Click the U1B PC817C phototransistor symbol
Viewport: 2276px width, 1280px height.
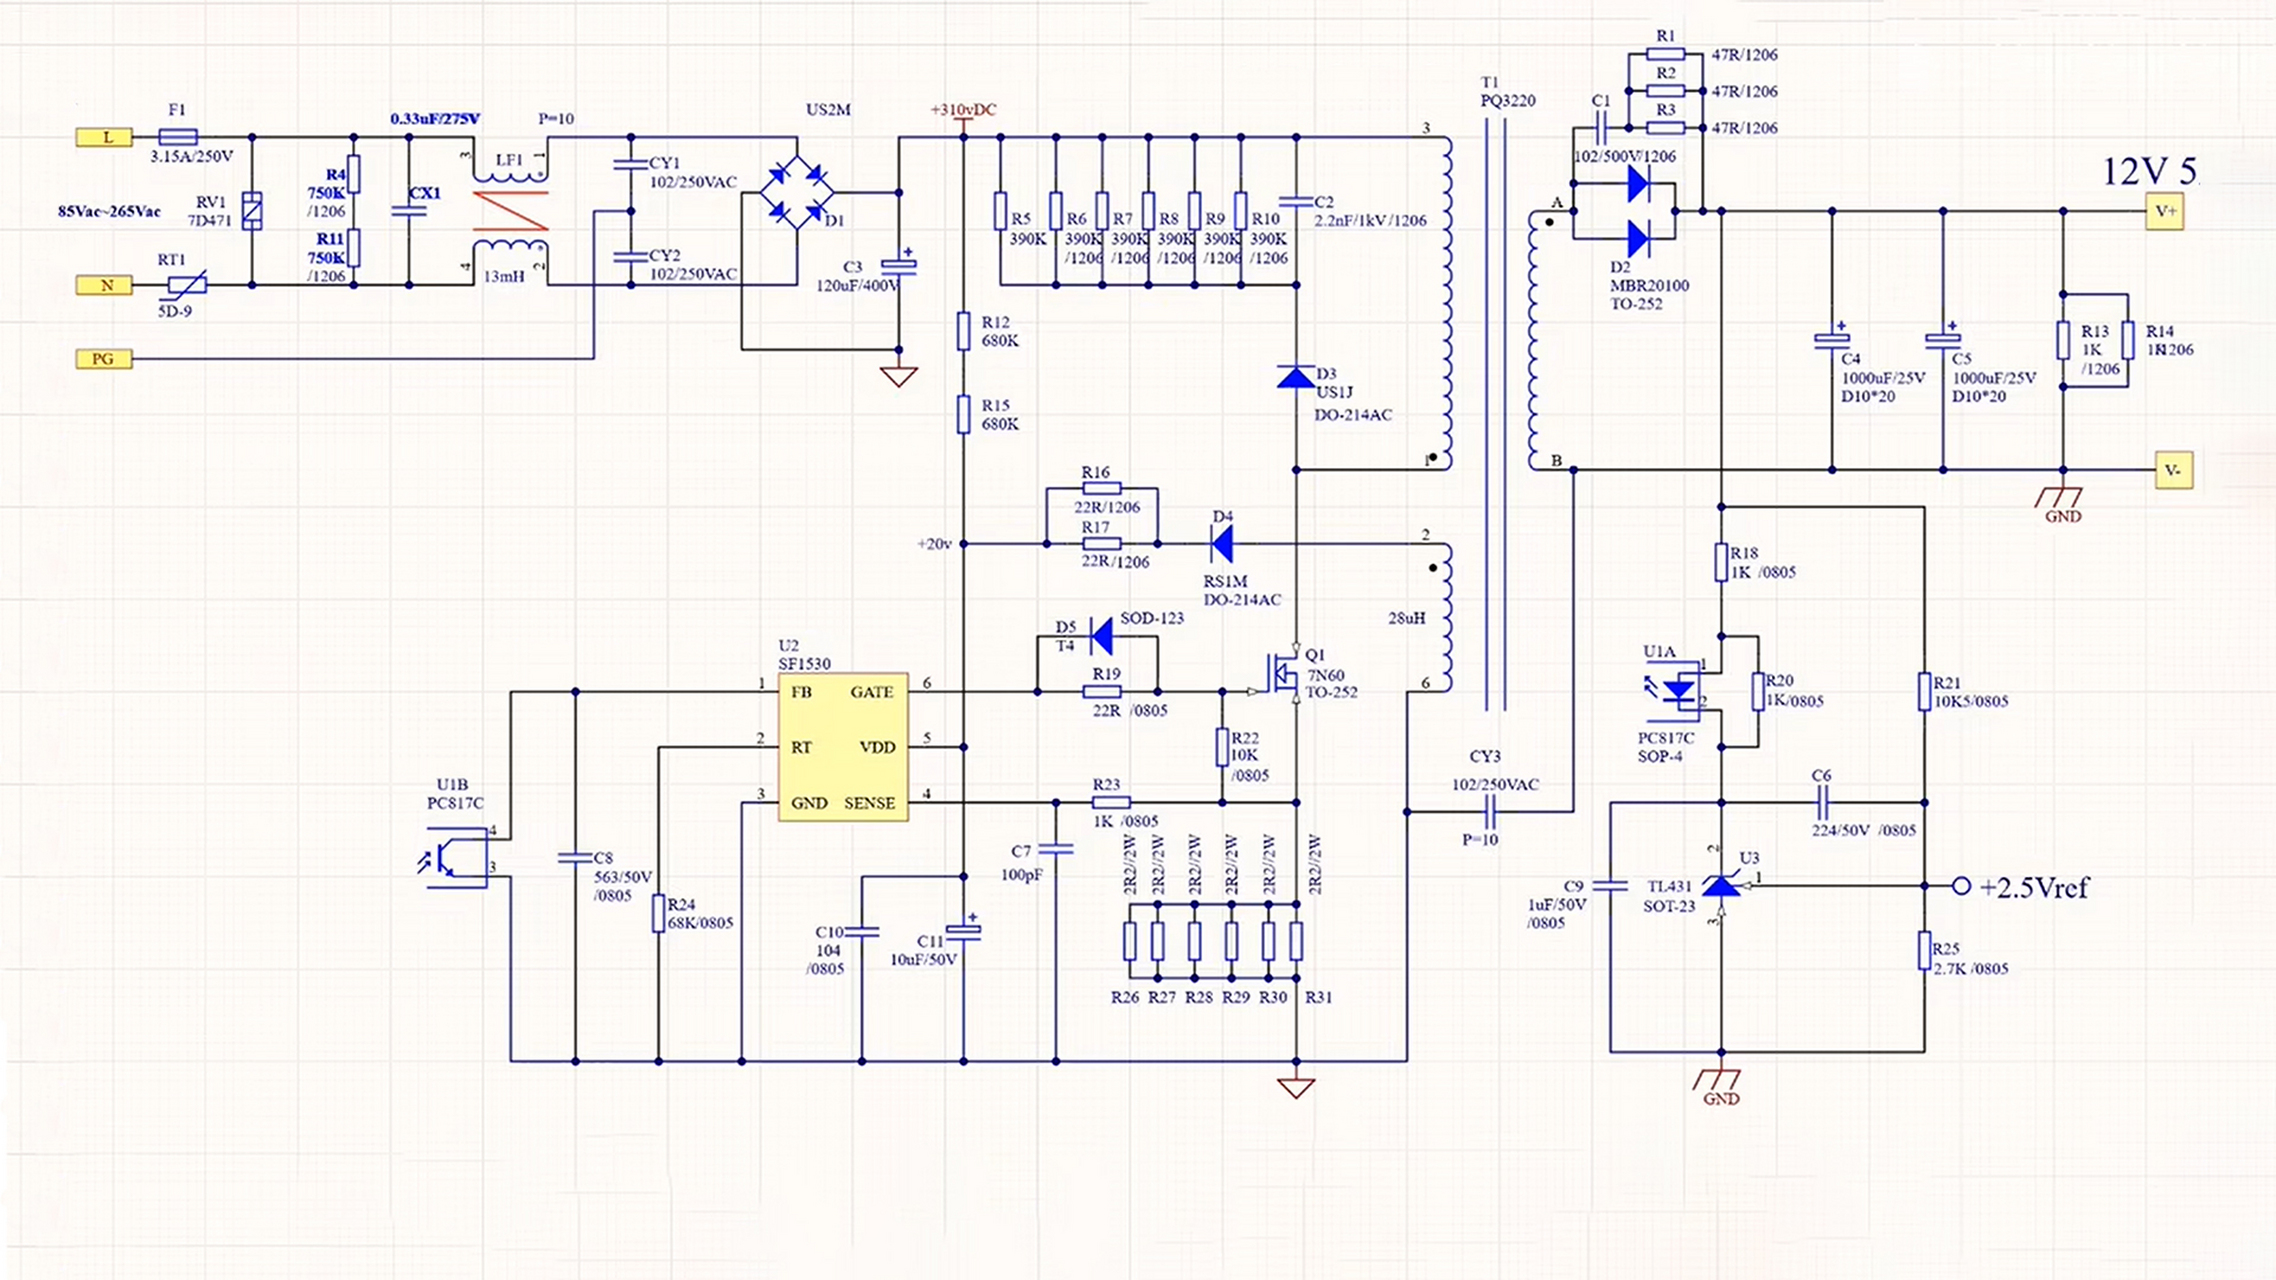point(455,858)
